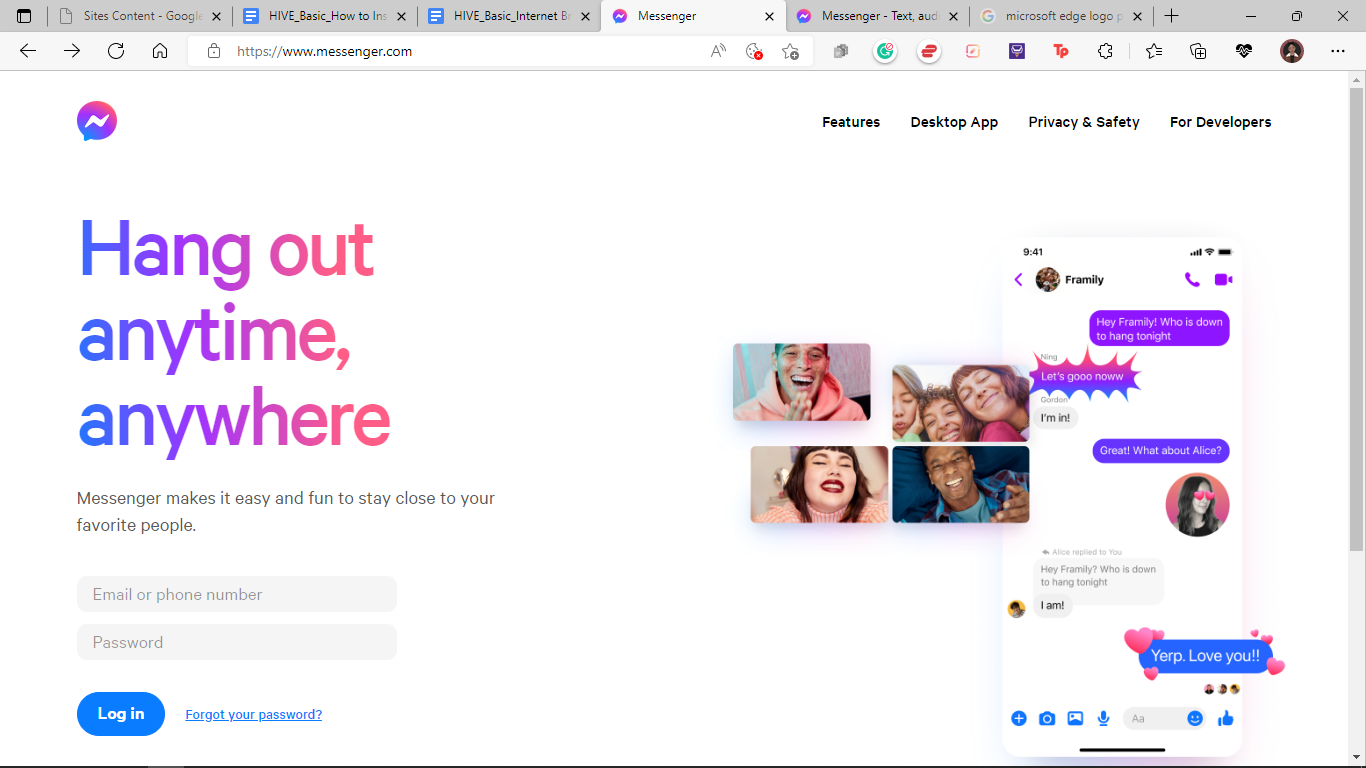Open the Features menu item
1366x768 pixels.
point(851,122)
